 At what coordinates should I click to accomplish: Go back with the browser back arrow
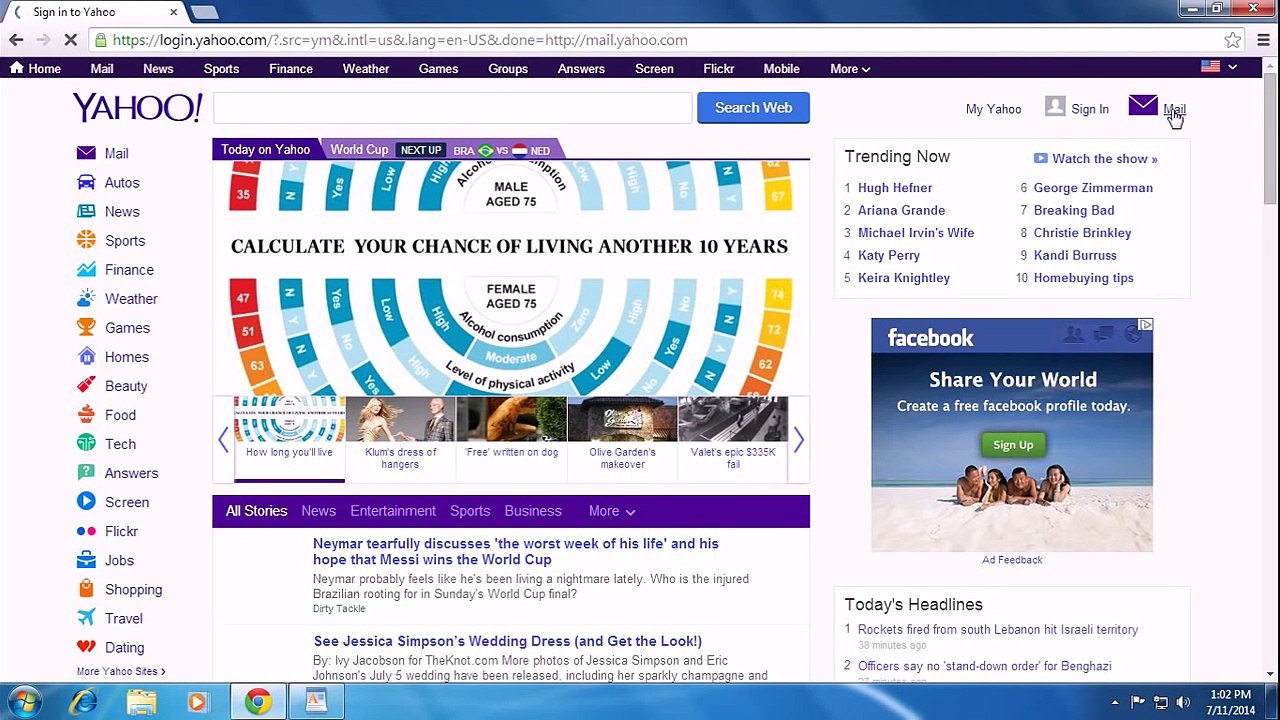(16, 40)
